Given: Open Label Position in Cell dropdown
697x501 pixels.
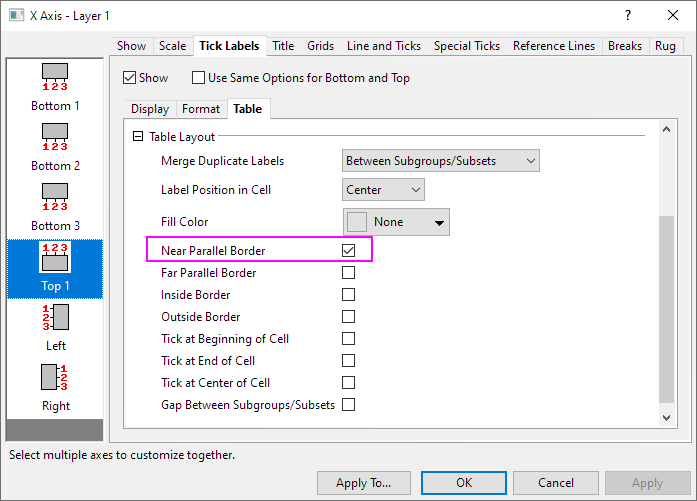Looking at the screenshot, I should click(383, 190).
